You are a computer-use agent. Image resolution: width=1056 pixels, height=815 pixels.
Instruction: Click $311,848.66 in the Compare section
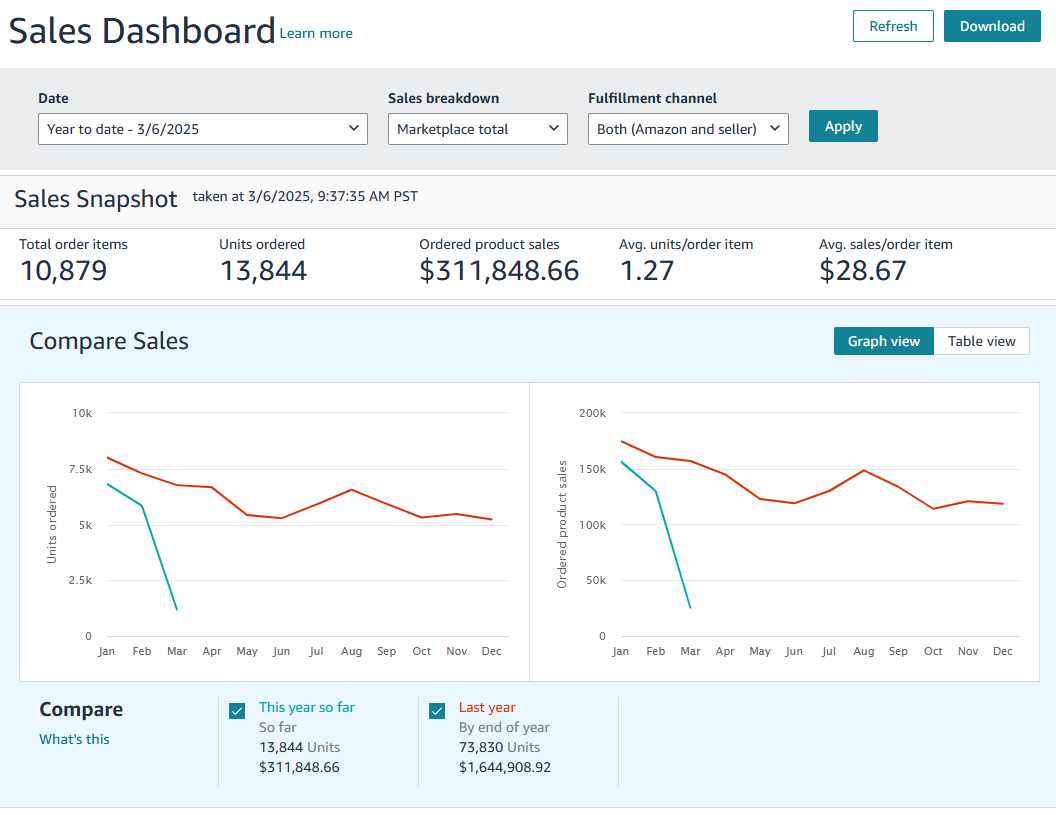tap(299, 768)
